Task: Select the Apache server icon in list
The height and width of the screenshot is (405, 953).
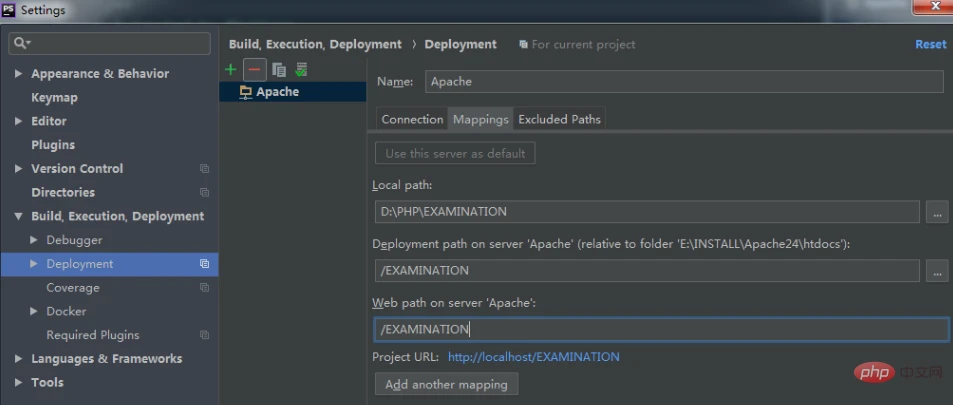Action: [246, 92]
